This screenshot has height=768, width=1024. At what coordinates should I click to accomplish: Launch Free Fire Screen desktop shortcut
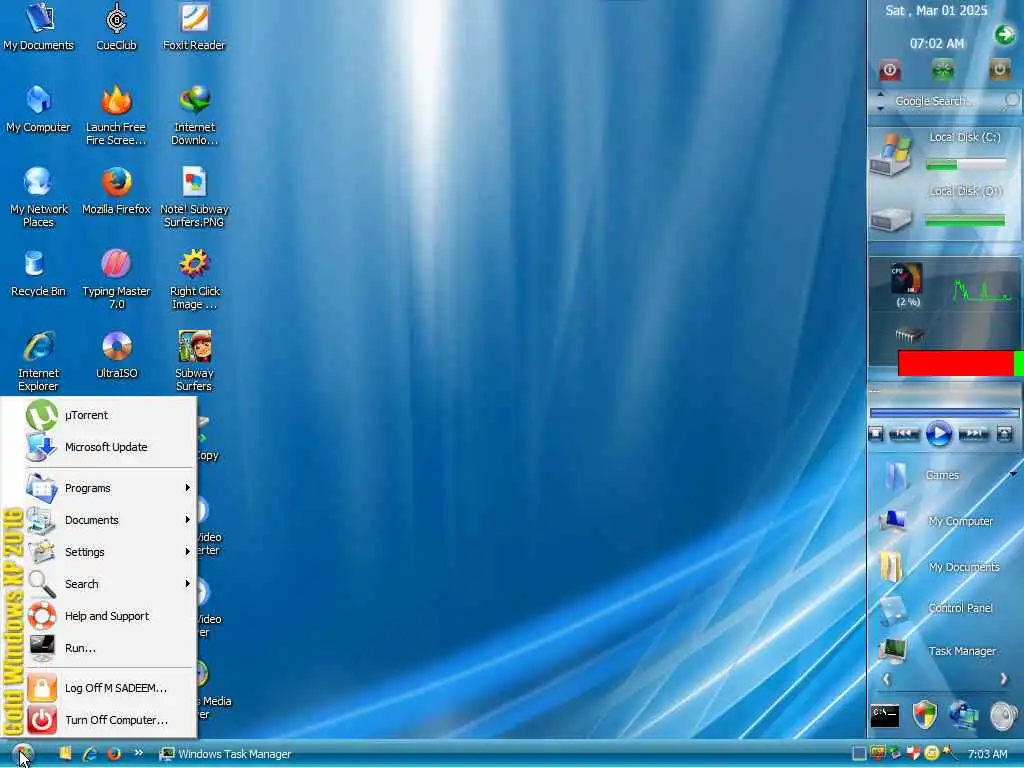pyautogui.click(x=116, y=116)
